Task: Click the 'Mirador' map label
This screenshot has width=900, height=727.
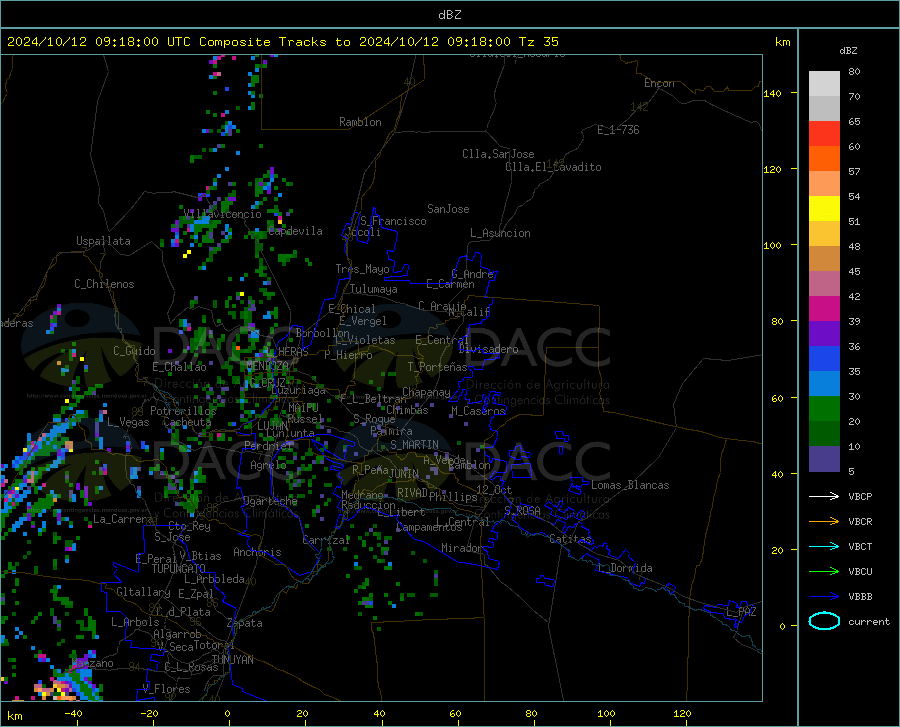Action: coord(462,548)
